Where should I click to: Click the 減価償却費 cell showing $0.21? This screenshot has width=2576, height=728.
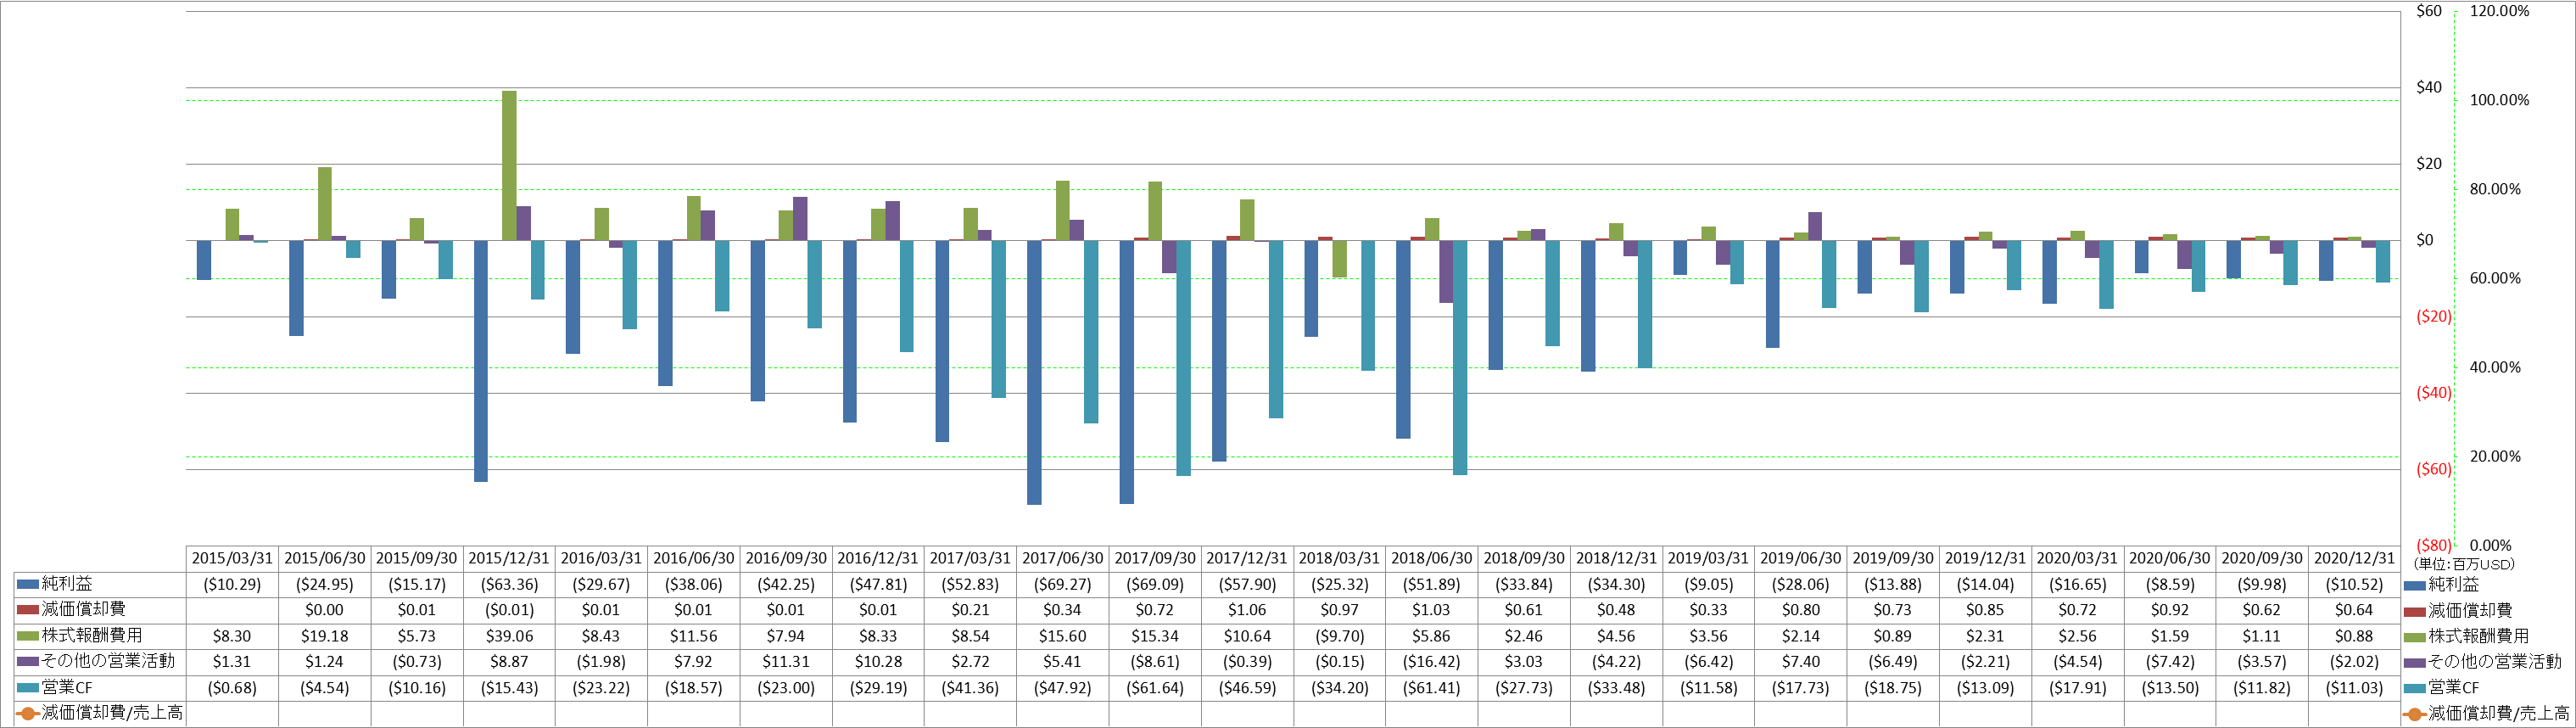click(x=970, y=610)
